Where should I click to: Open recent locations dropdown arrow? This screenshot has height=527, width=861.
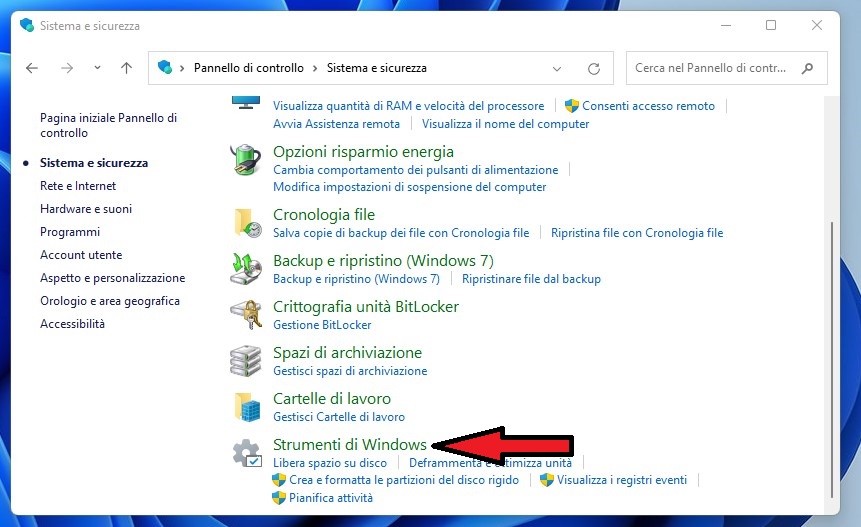point(97,68)
